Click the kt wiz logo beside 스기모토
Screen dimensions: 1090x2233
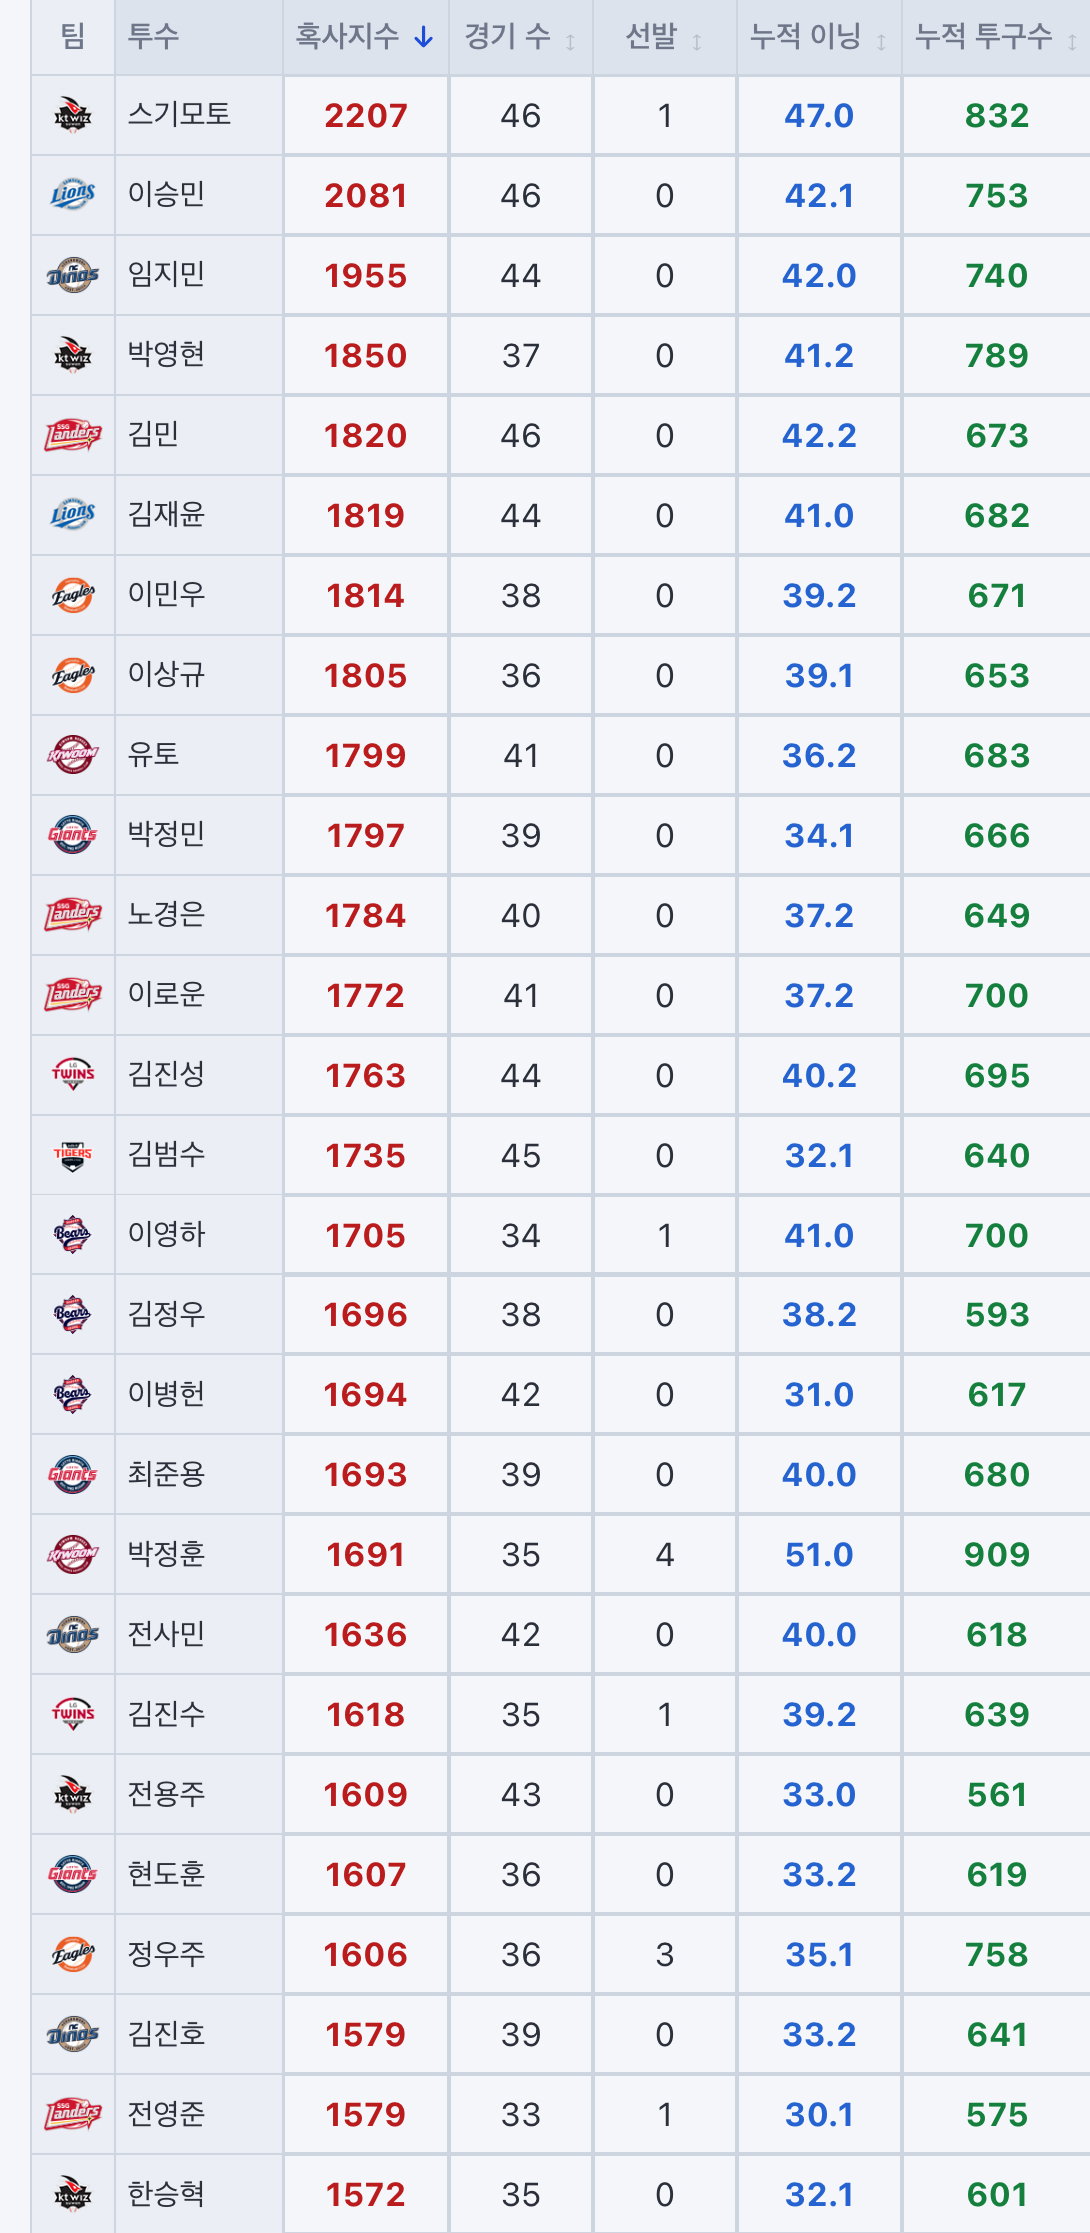(73, 115)
